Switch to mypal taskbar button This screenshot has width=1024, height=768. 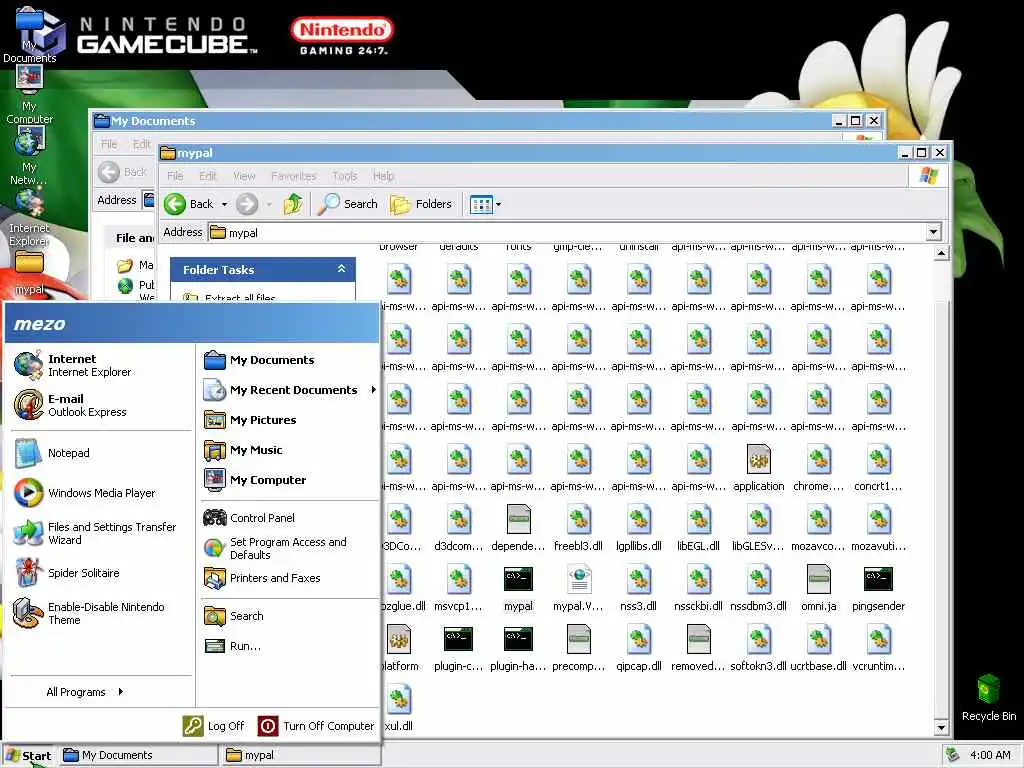[301, 755]
